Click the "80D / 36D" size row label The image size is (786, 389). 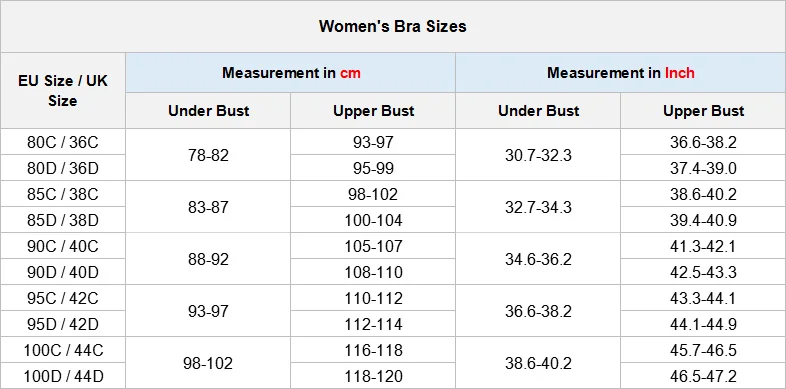point(63,168)
